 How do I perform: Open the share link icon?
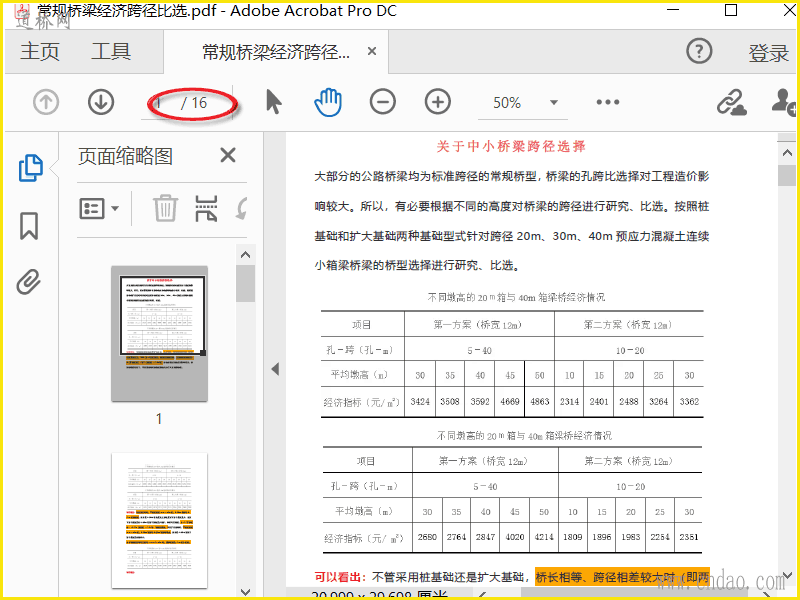pyautogui.click(x=731, y=102)
